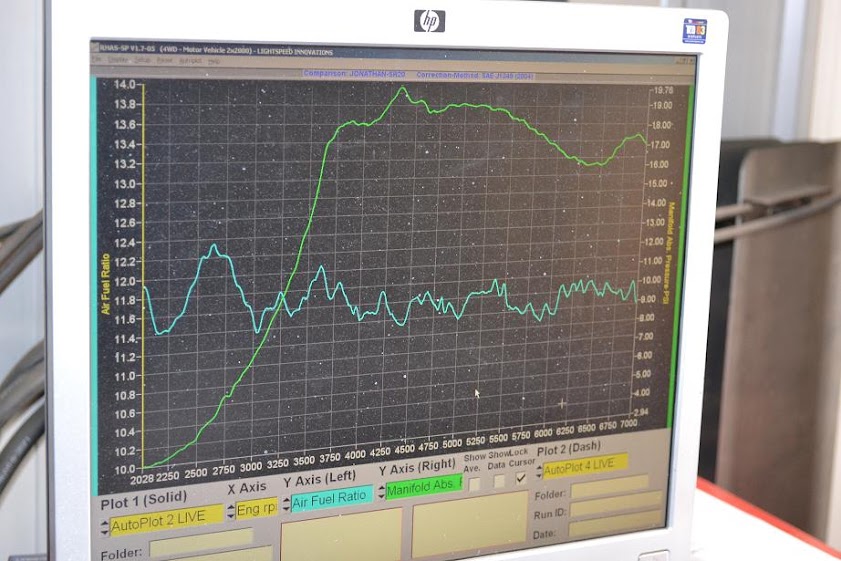This screenshot has width=841, height=561.
Task: Click the Plot 1 (Solid) stepper arrows
Action: point(105,527)
